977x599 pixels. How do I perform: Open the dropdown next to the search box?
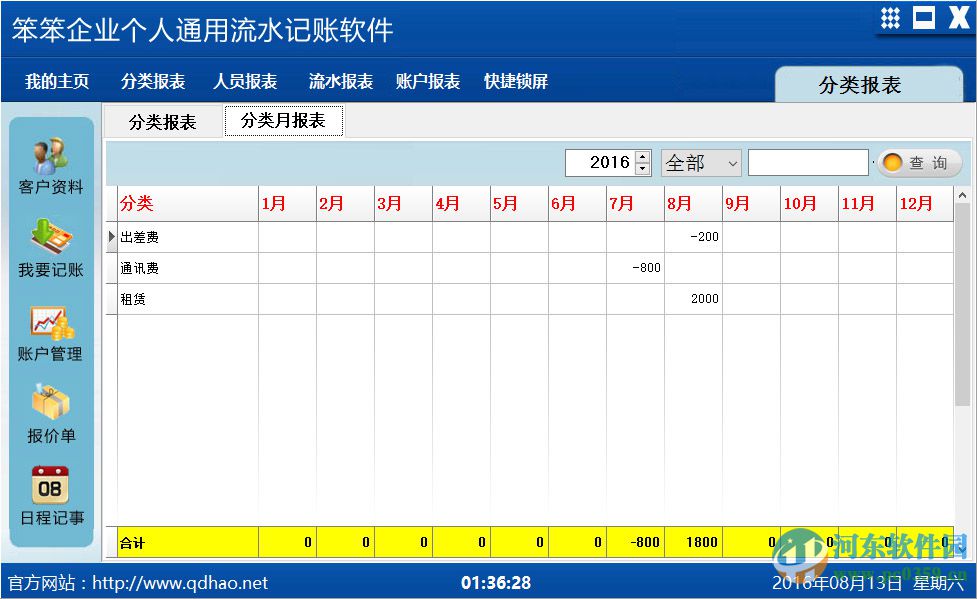732,162
